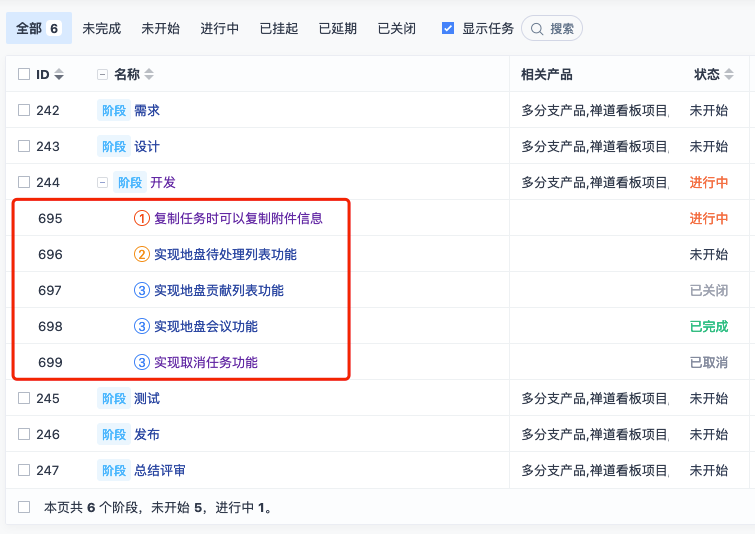Open the 需求 stage link
Viewport: 755px width, 534px height.
pyautogui.click(x=147, y=110)
